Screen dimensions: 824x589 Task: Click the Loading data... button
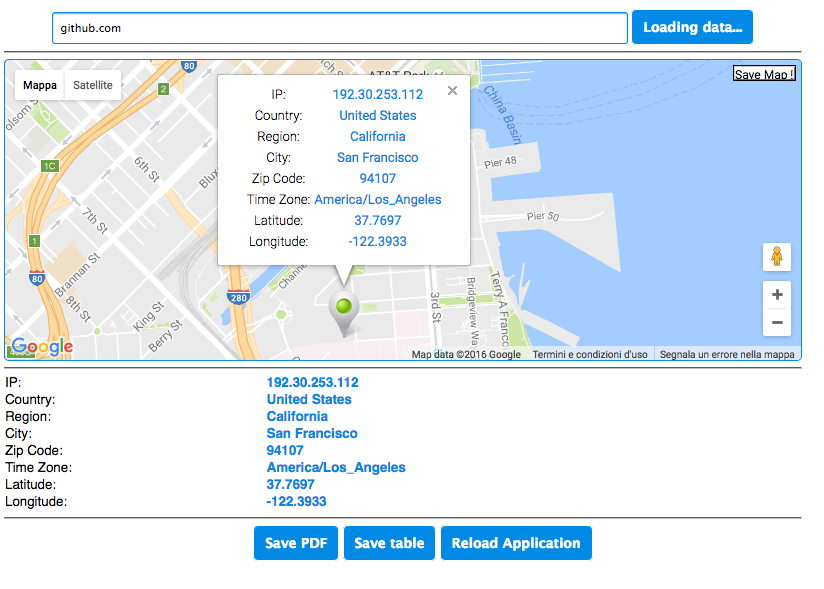(692, 27)
